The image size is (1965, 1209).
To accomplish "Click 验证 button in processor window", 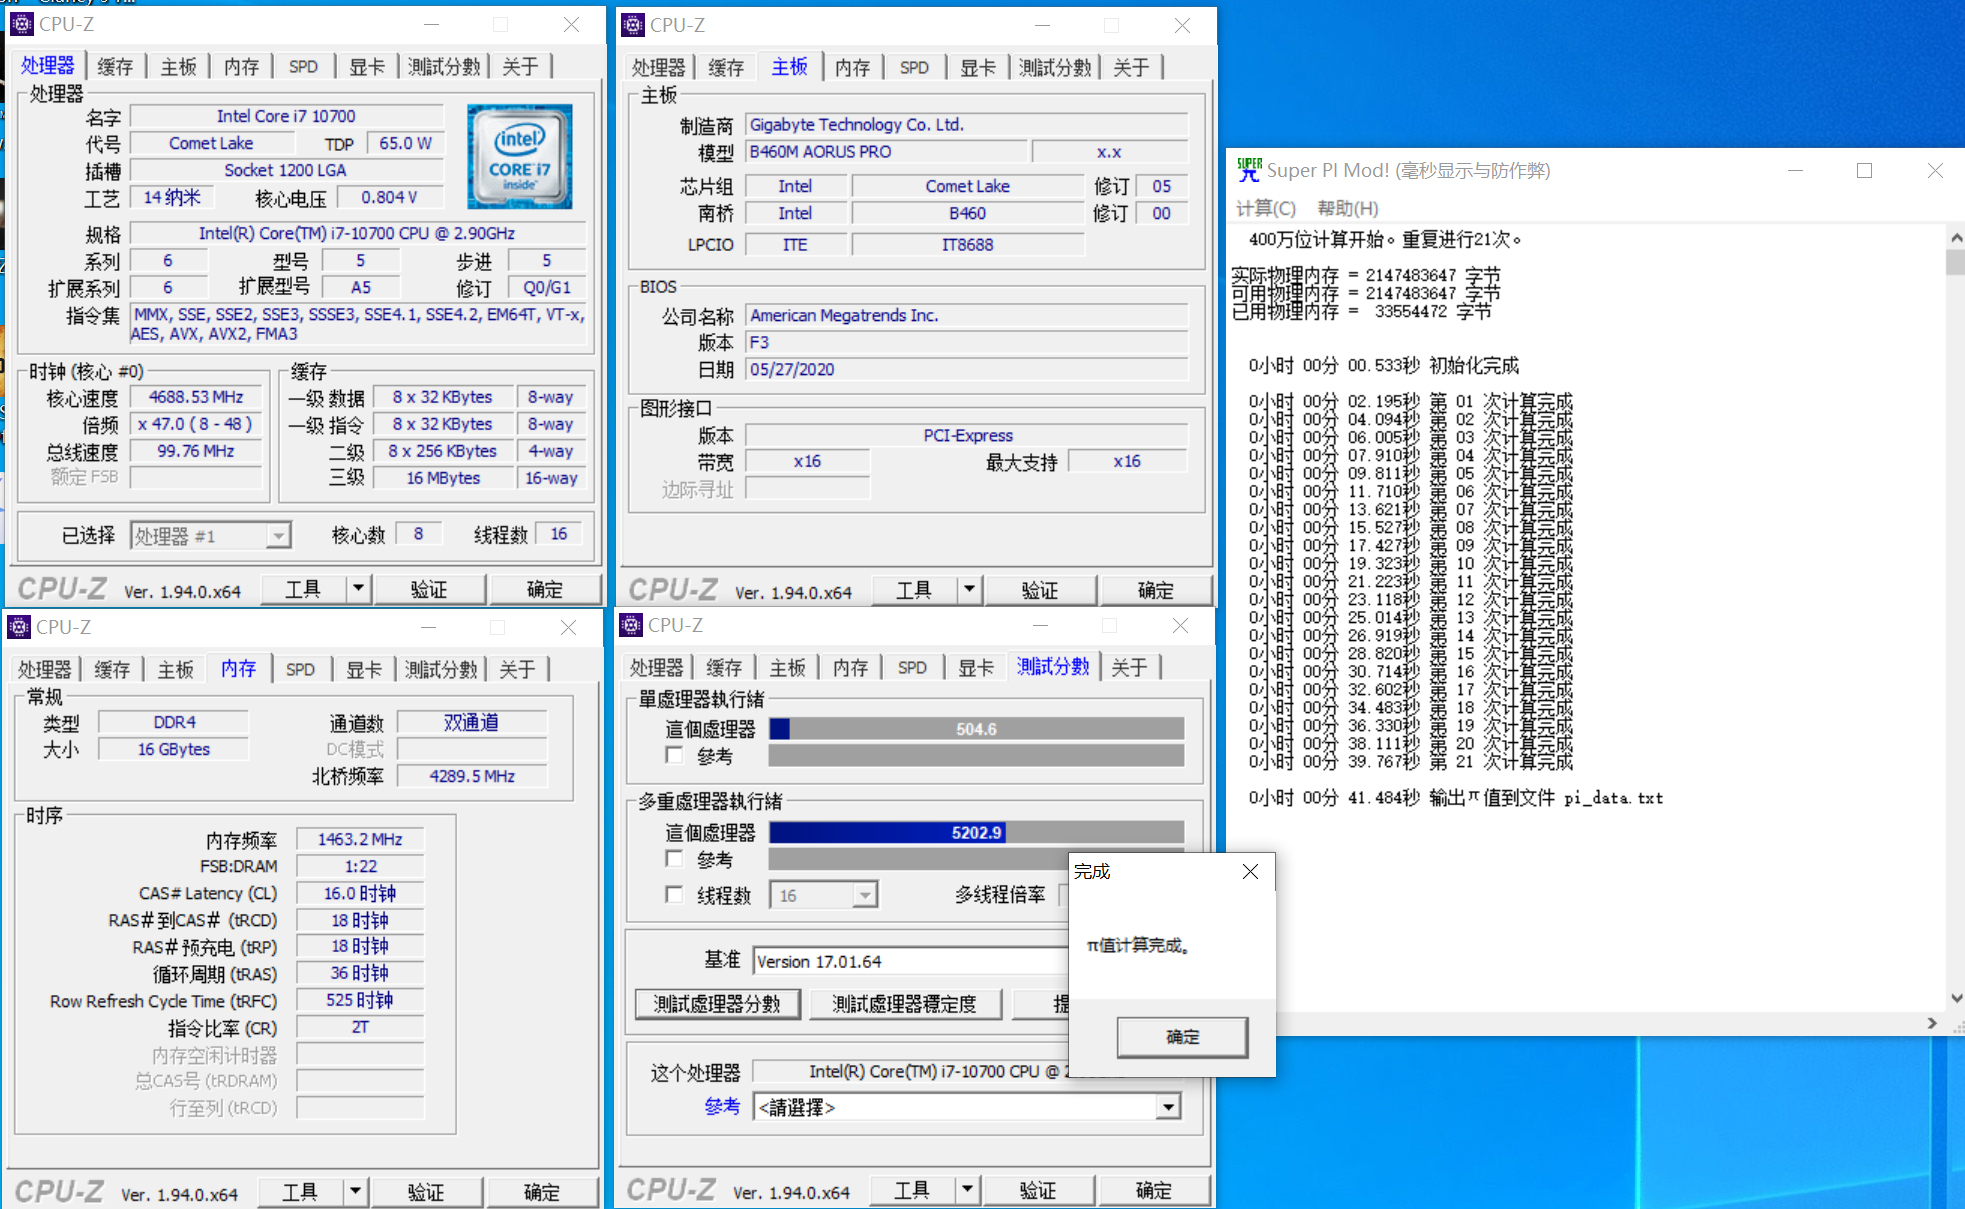I will click(x=429, y=588).
